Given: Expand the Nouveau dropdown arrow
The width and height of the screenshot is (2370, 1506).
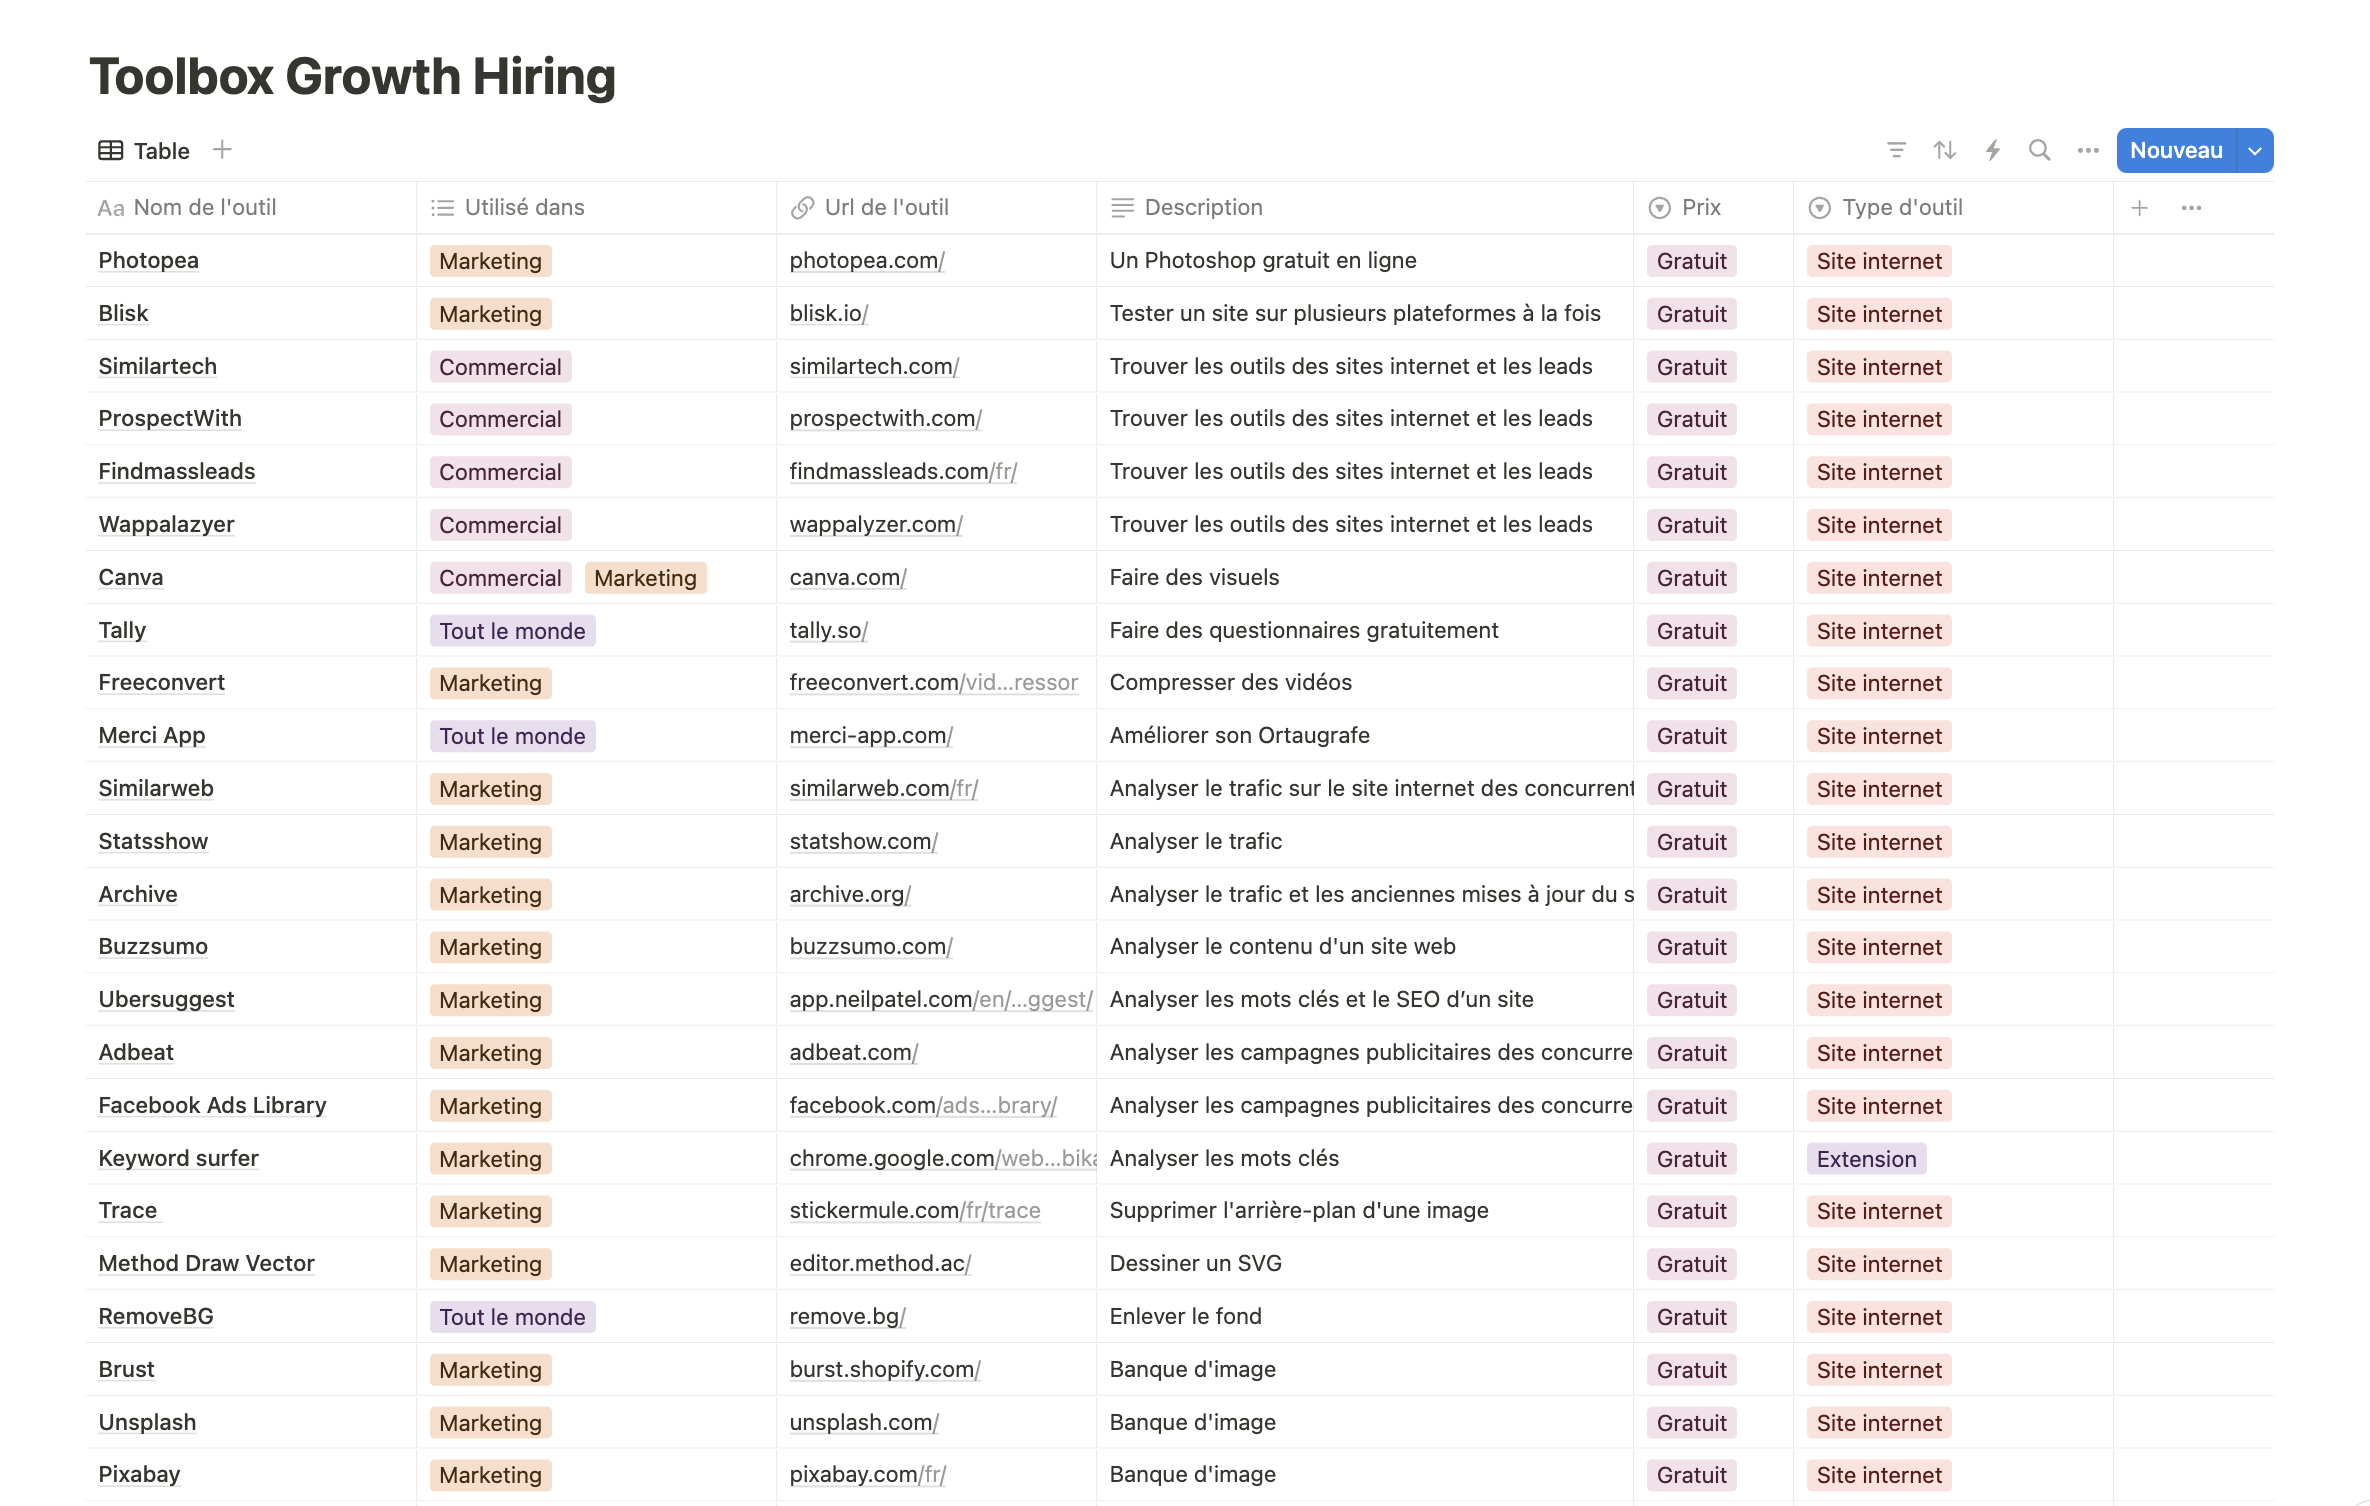Looking at the screenshot, I should [2255, 151].
